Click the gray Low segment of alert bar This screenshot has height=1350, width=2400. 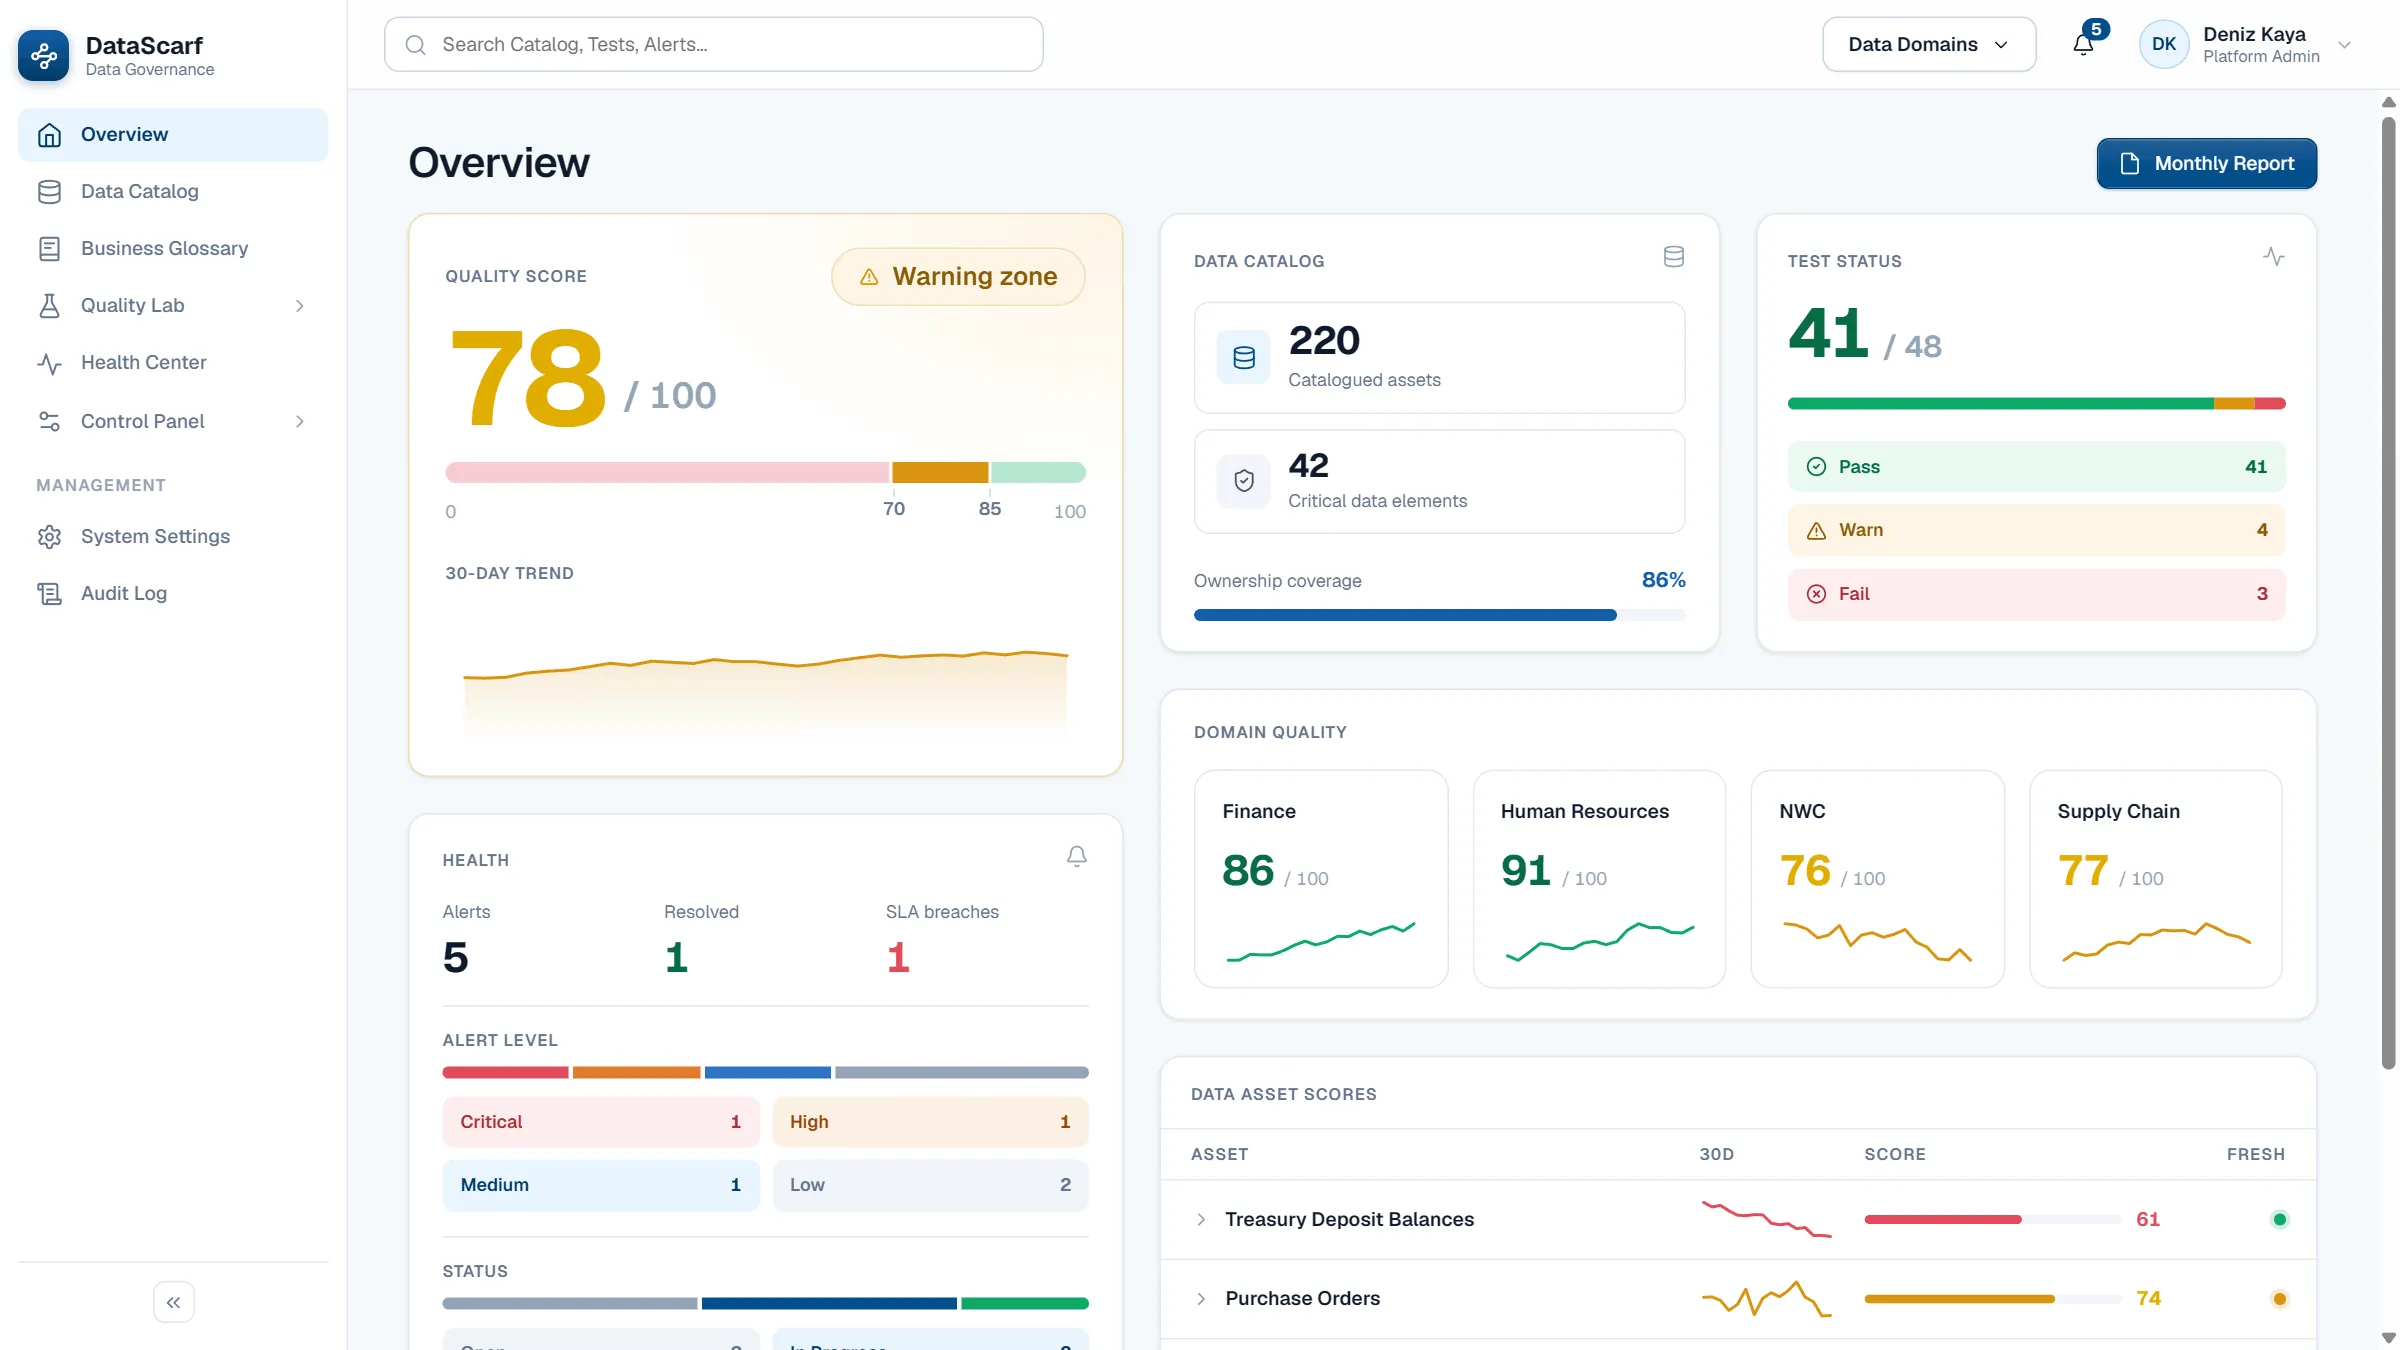962,1073
